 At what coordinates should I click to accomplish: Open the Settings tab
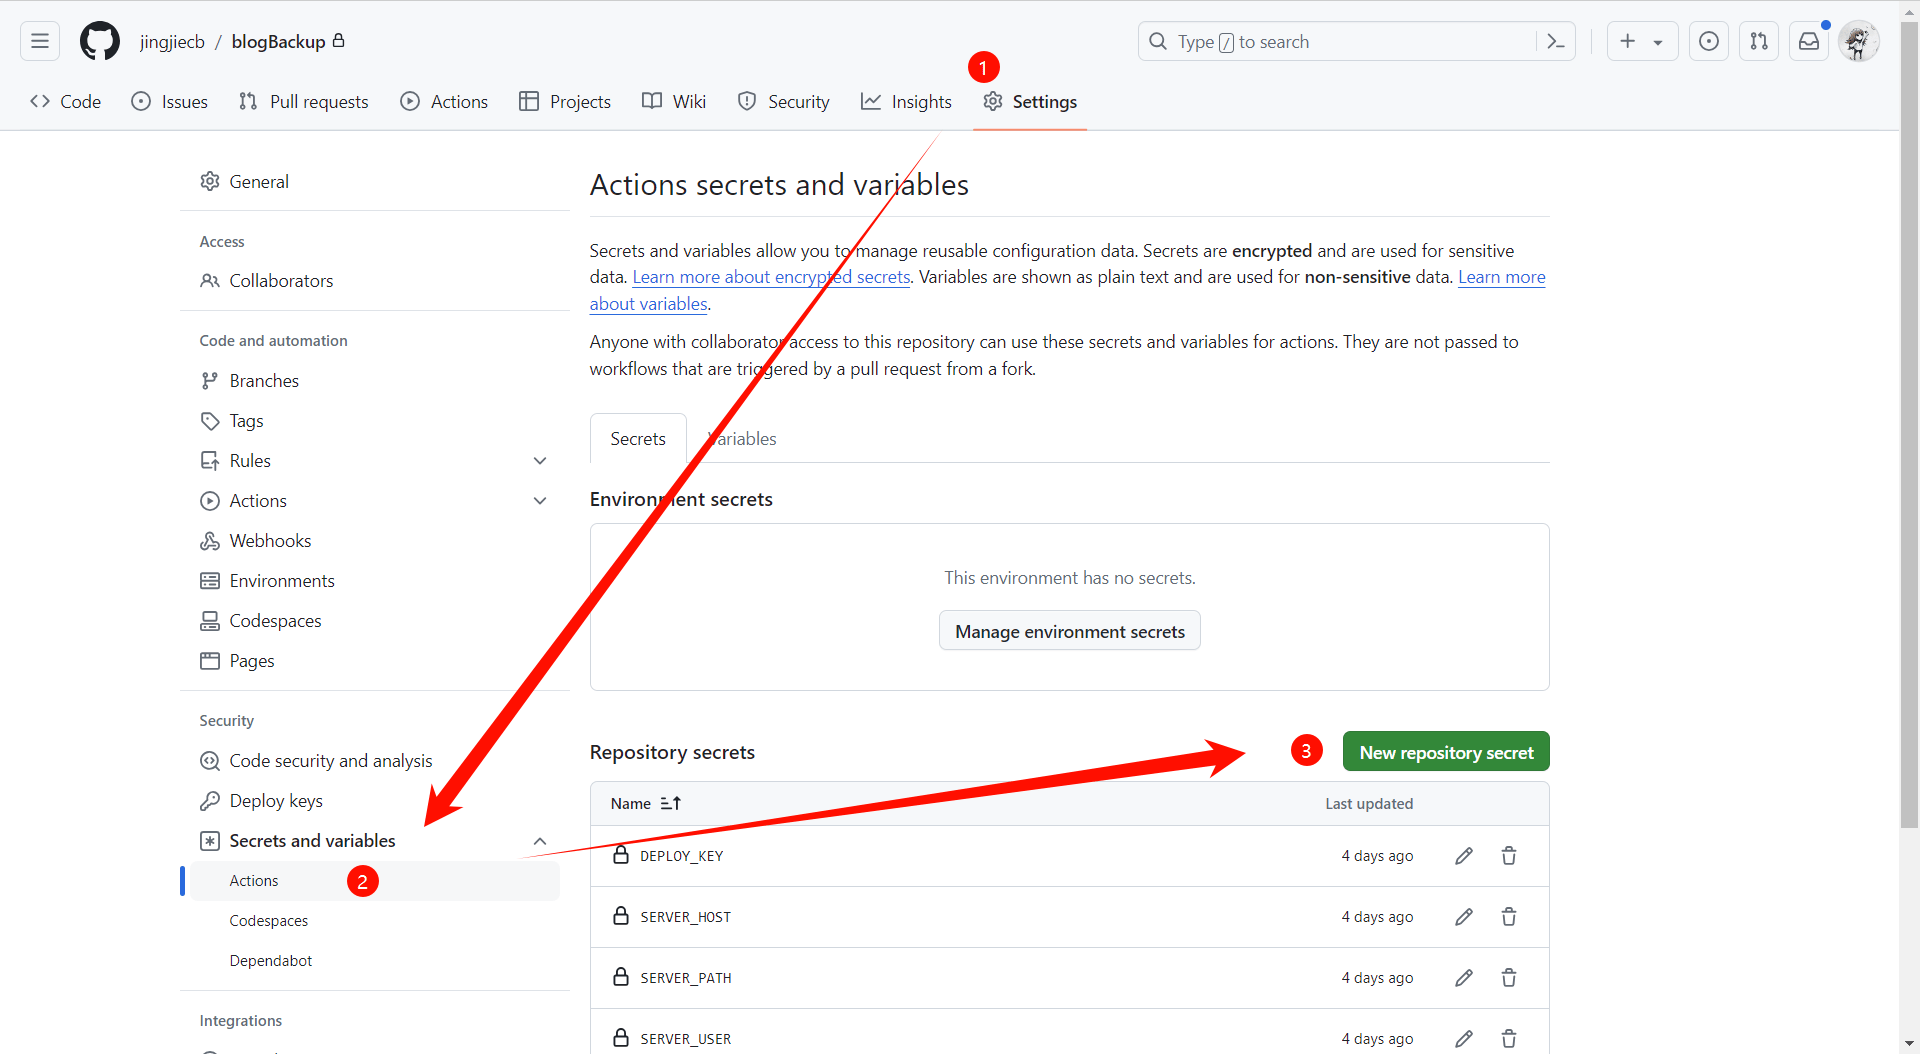click(x=1030, y=101)
